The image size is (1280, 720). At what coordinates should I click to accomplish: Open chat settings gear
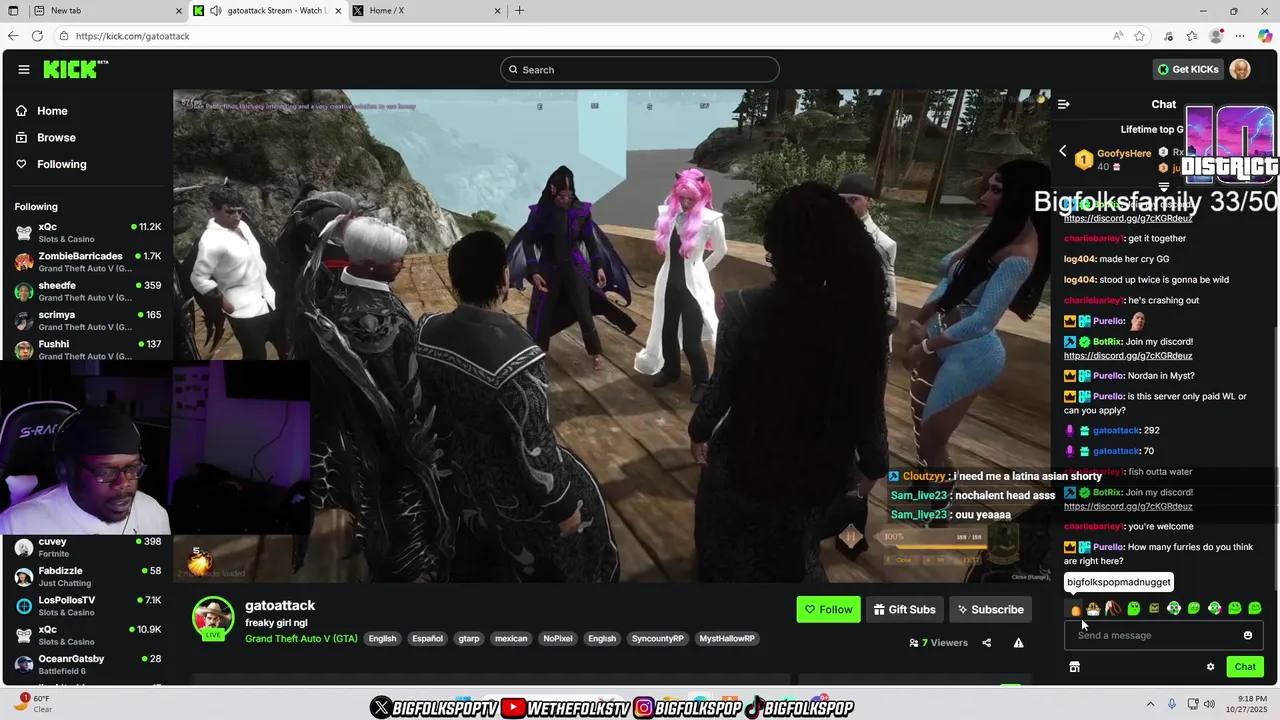tap(1210, 667)
